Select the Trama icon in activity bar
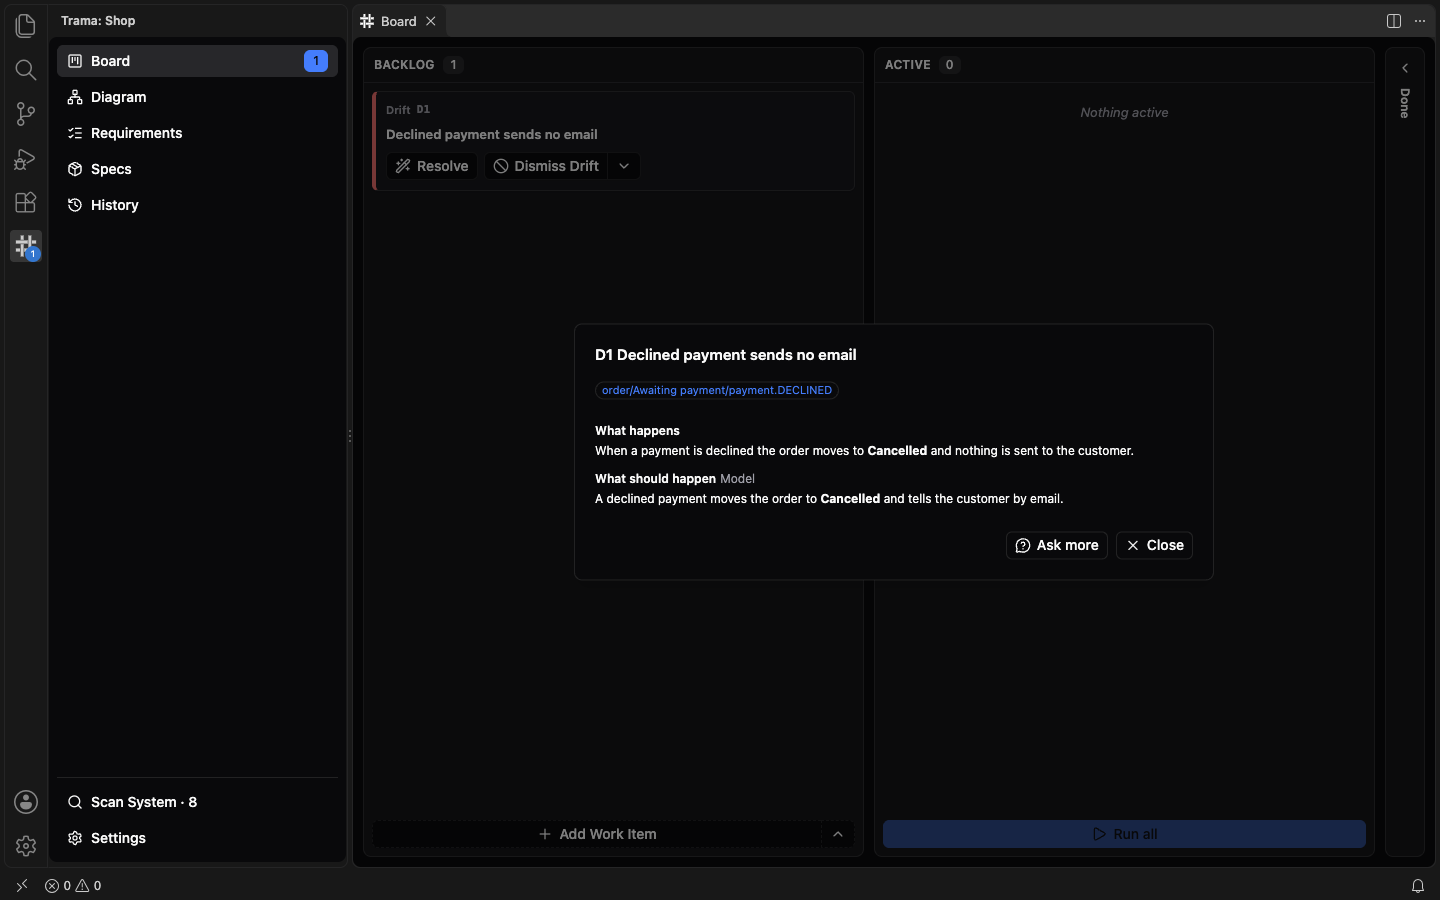1440x900 pixels. pyautogui.click(x=26, y=246)
